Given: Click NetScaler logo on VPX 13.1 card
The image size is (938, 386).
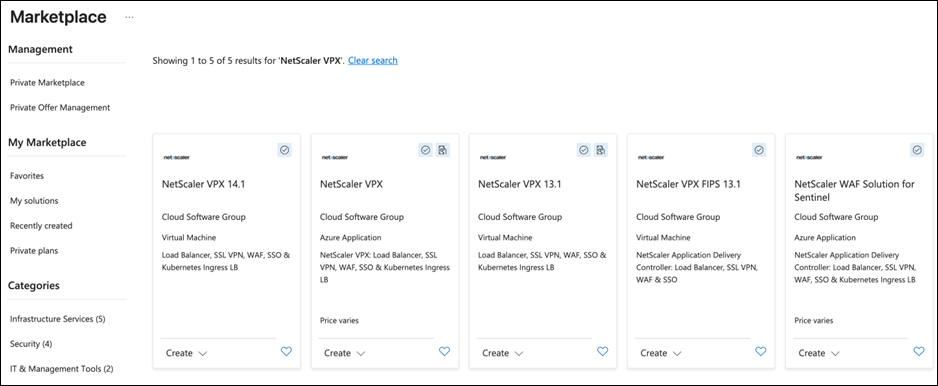Looking at the screenshot, I should (493, 157).
